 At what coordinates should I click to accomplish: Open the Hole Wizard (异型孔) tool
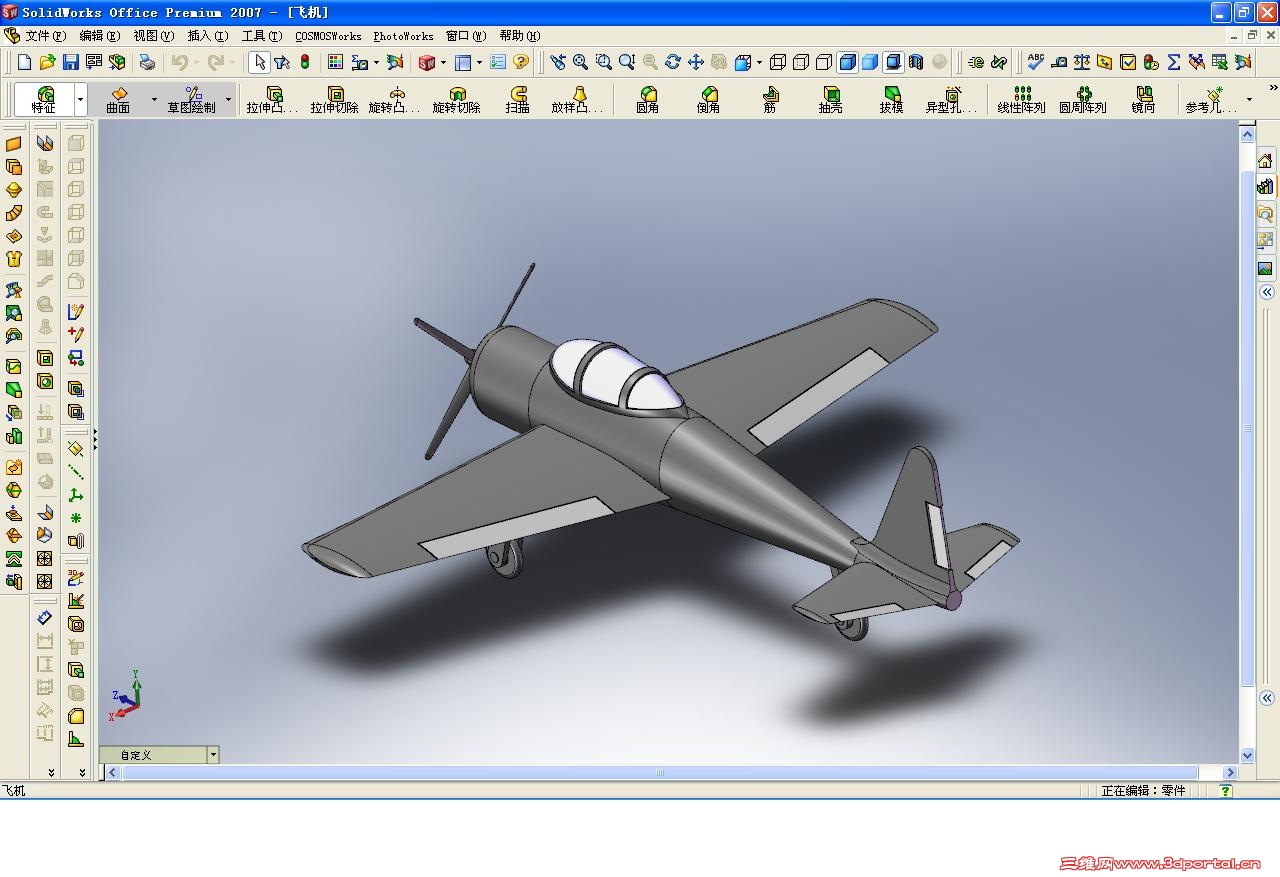click(x=952, y=99)
